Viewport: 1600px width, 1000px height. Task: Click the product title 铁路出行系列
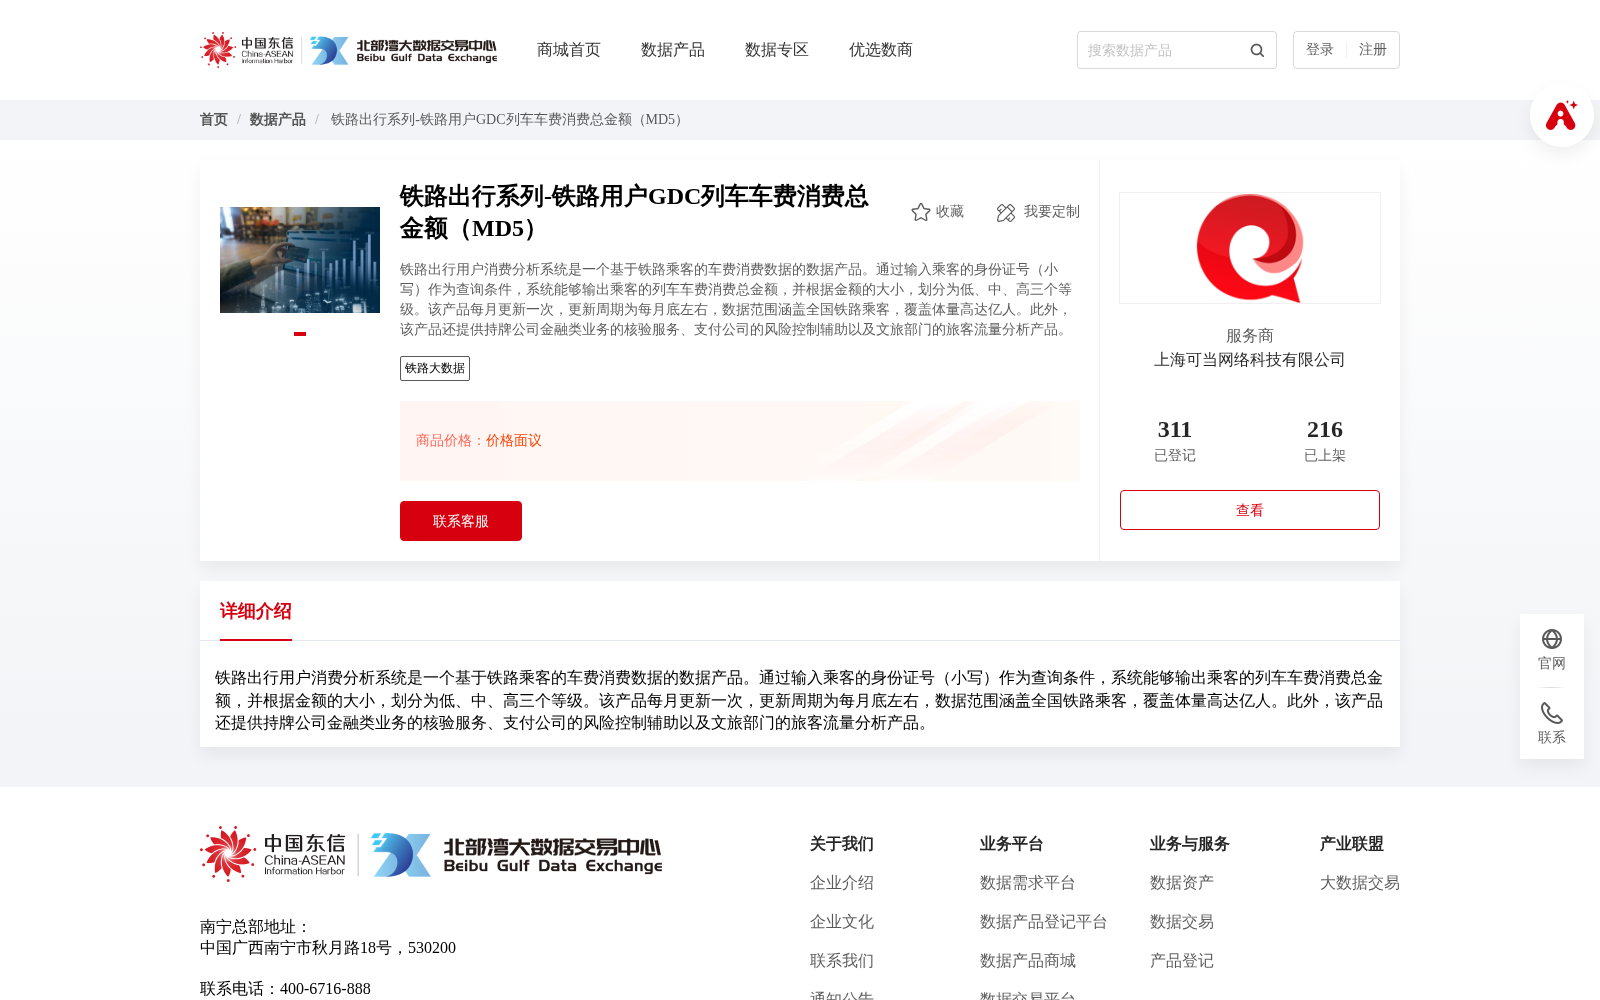pyautogui.click(x=634, y=212)
